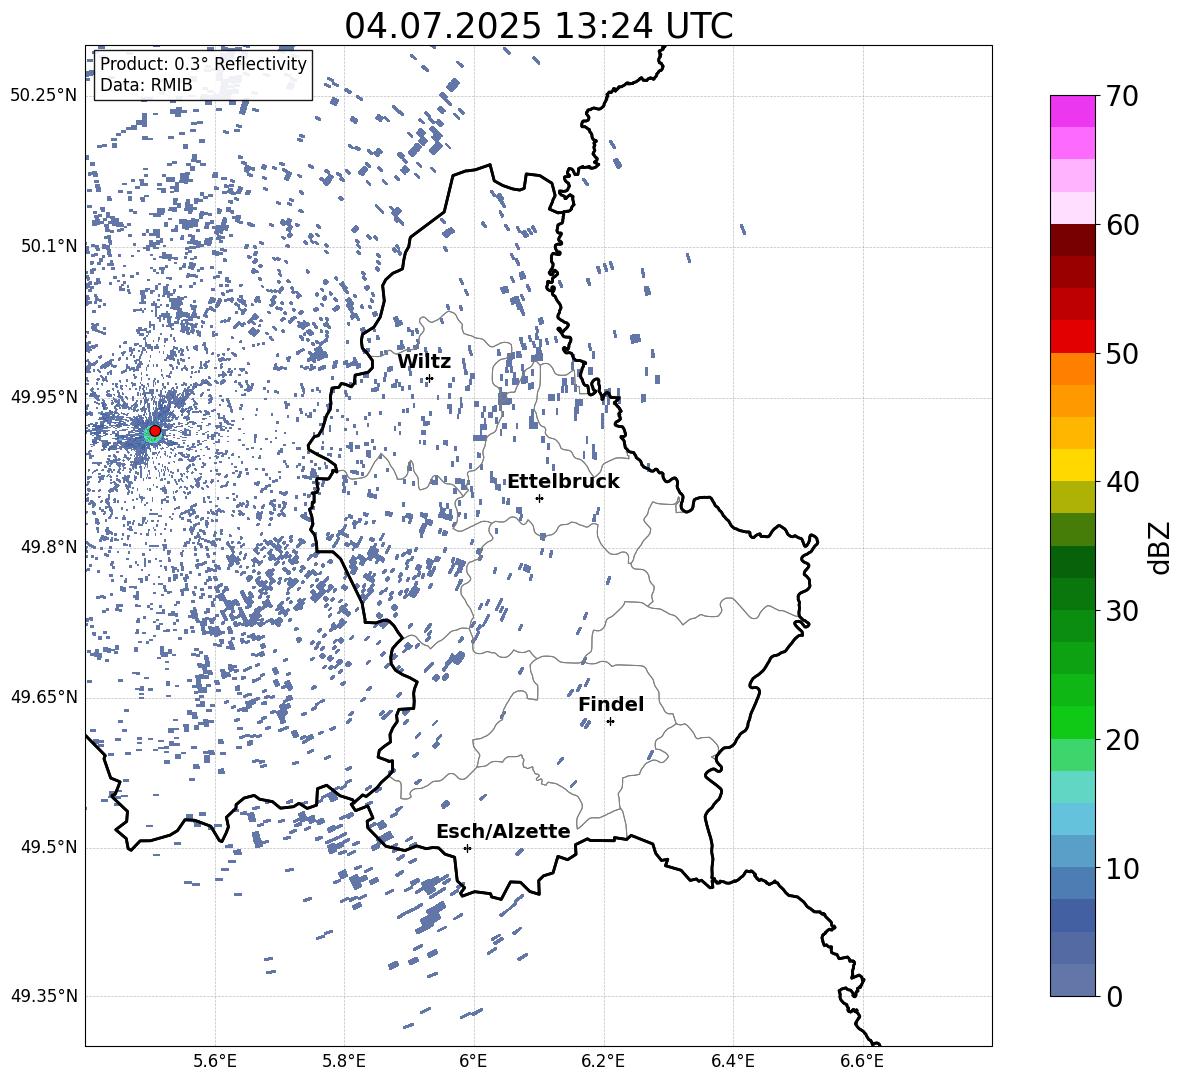Click the 50.1°N latitude label
The image size is (1184, 1081).
click(x=49, y=246)
